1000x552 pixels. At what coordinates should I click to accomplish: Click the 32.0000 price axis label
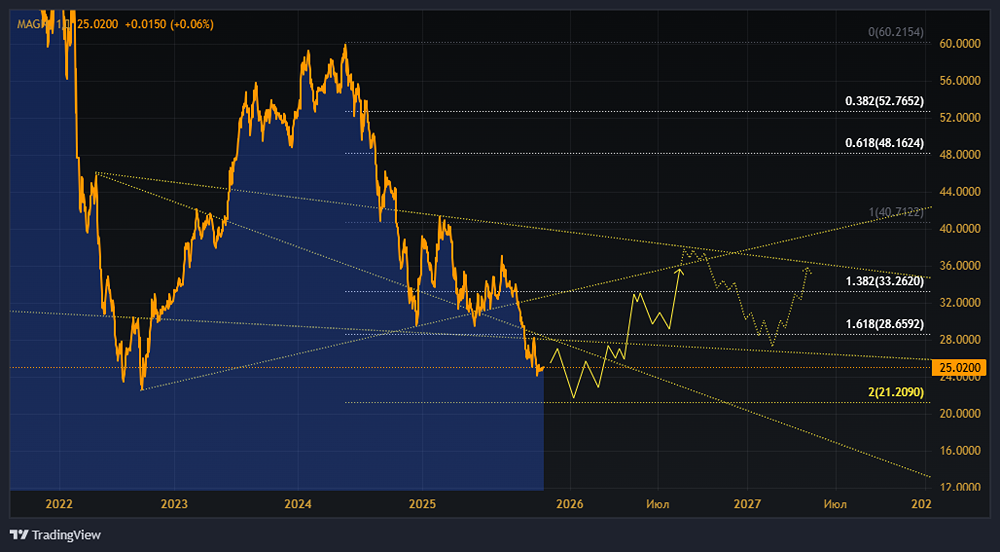[960, 302]
